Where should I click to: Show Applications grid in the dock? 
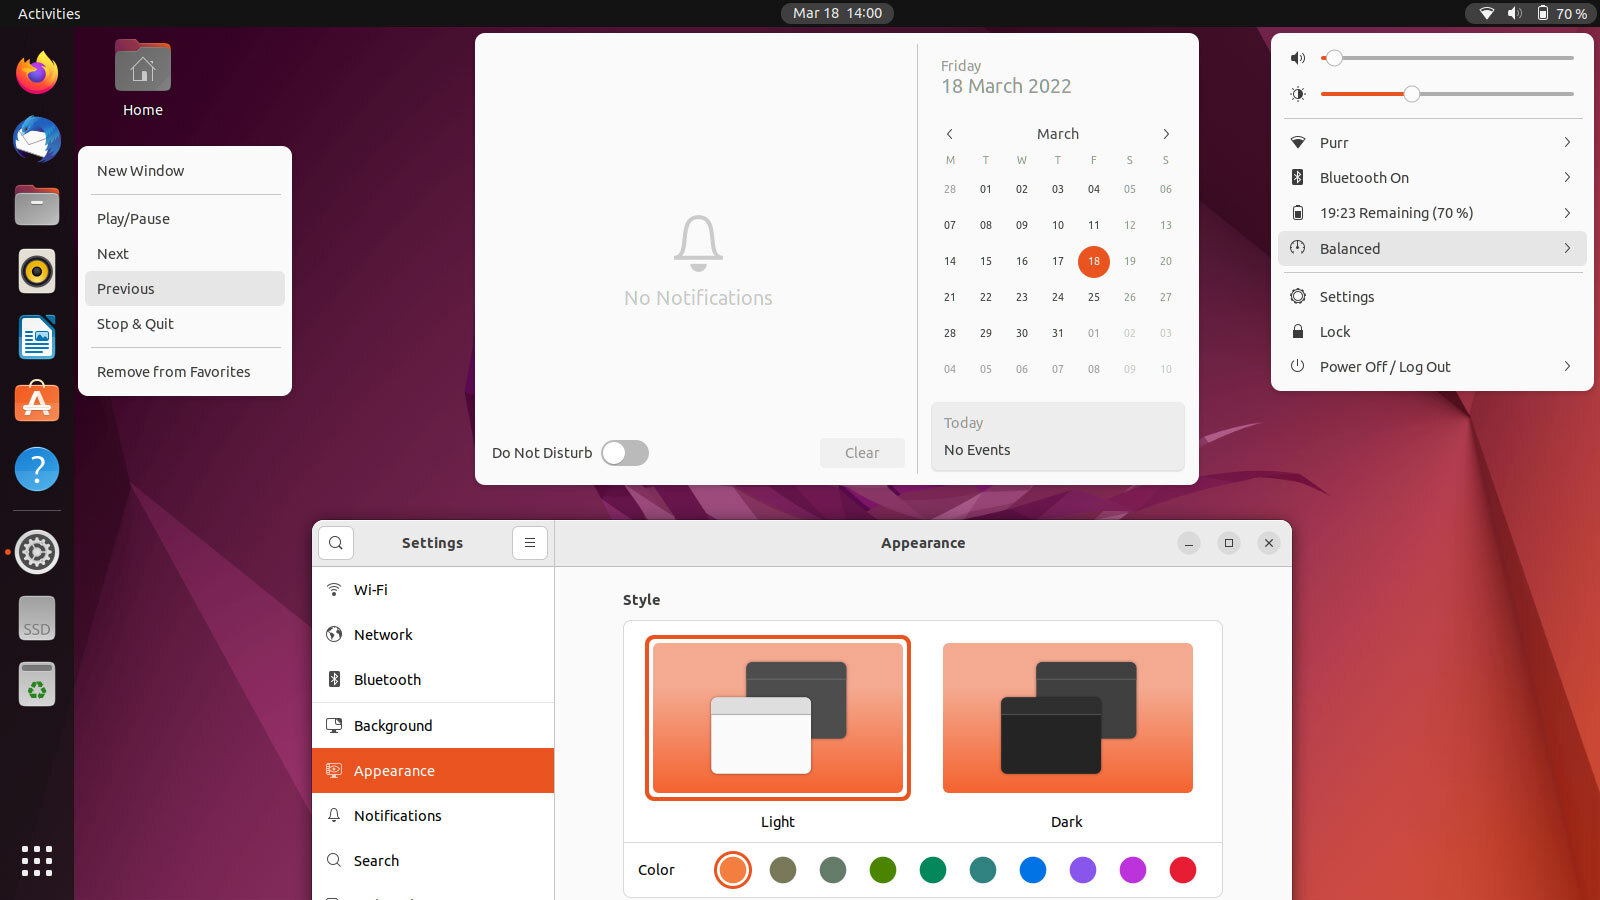pyautogui.click(x=37, y=861)
